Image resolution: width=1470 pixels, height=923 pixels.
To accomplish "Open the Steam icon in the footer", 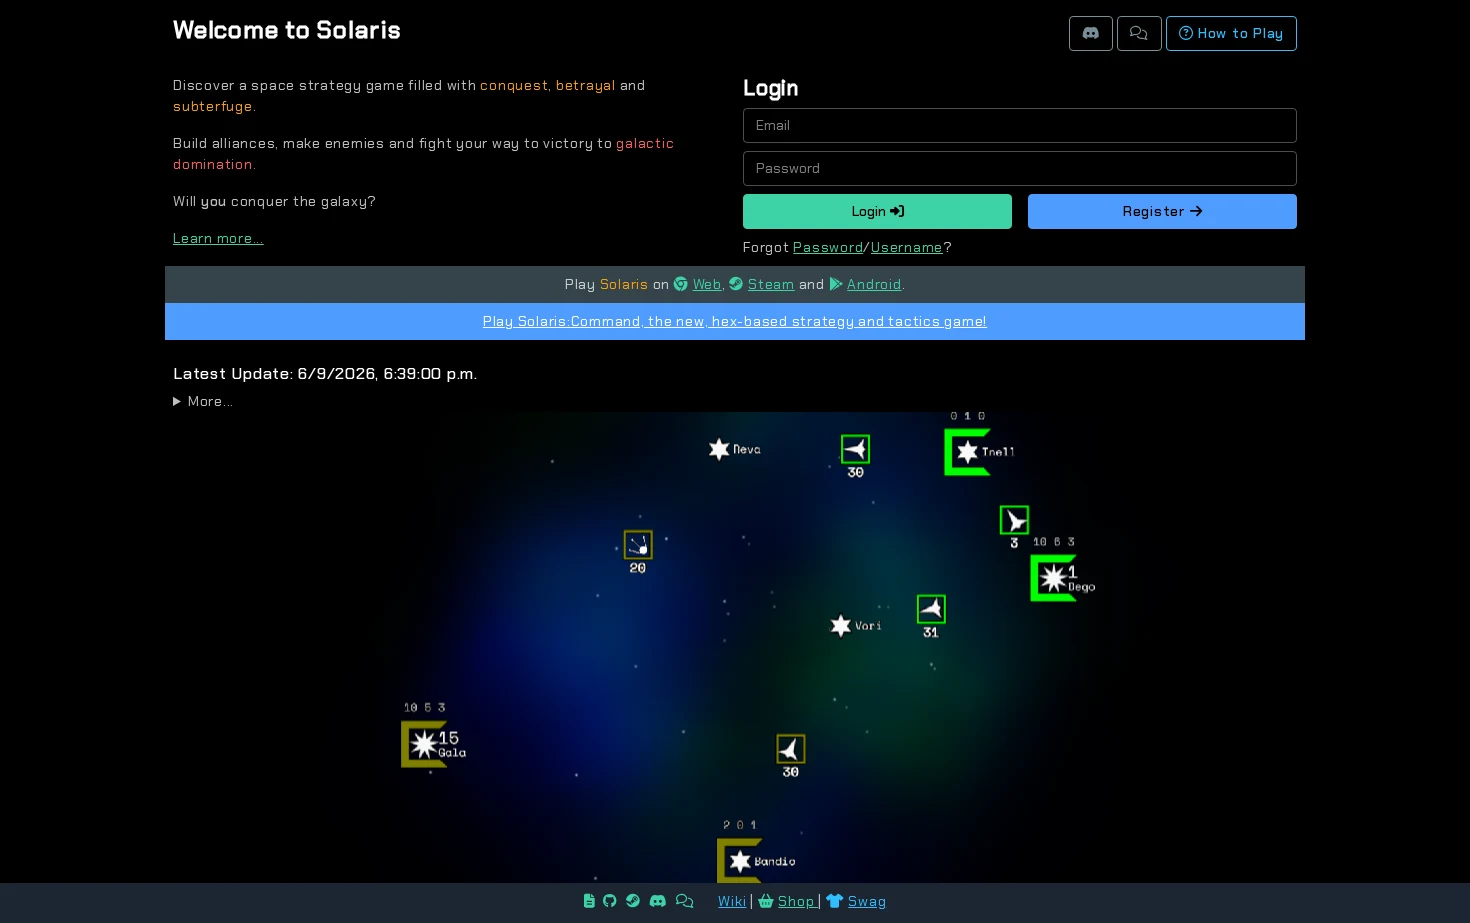I will coord(633,901).
